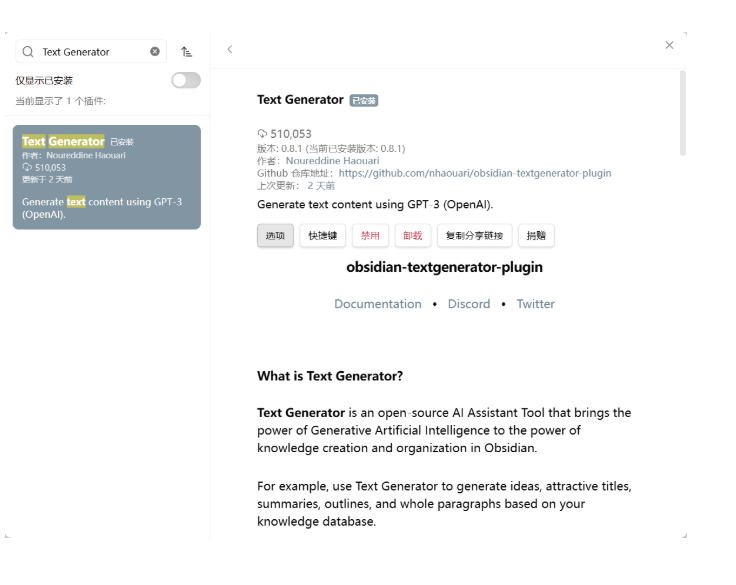Copy the share link button
The height and width of the screenshot is (585, 736).
pyautogui.click(x=475, y=235)
